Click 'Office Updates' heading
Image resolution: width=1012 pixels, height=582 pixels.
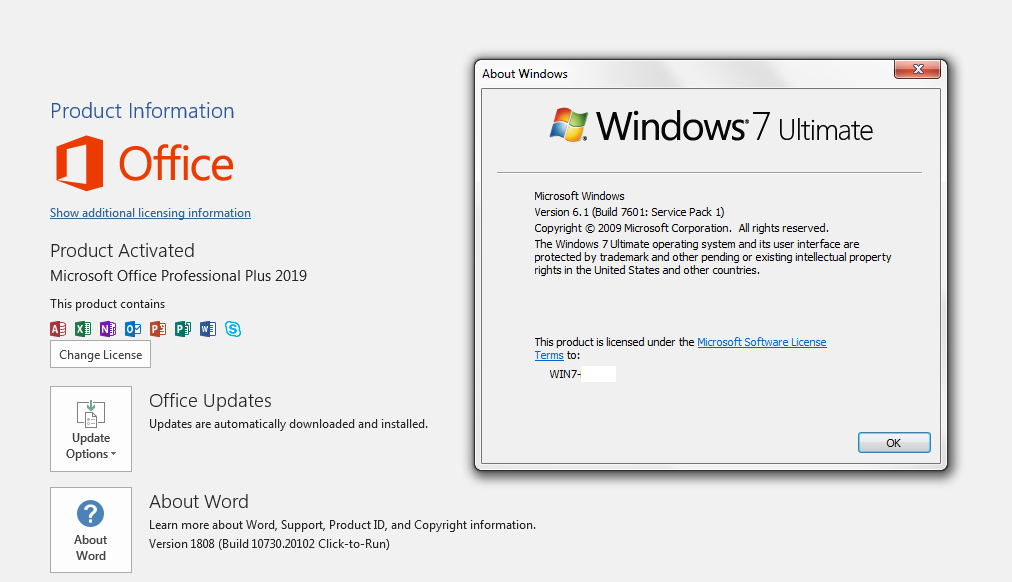[x=210, y=401]
